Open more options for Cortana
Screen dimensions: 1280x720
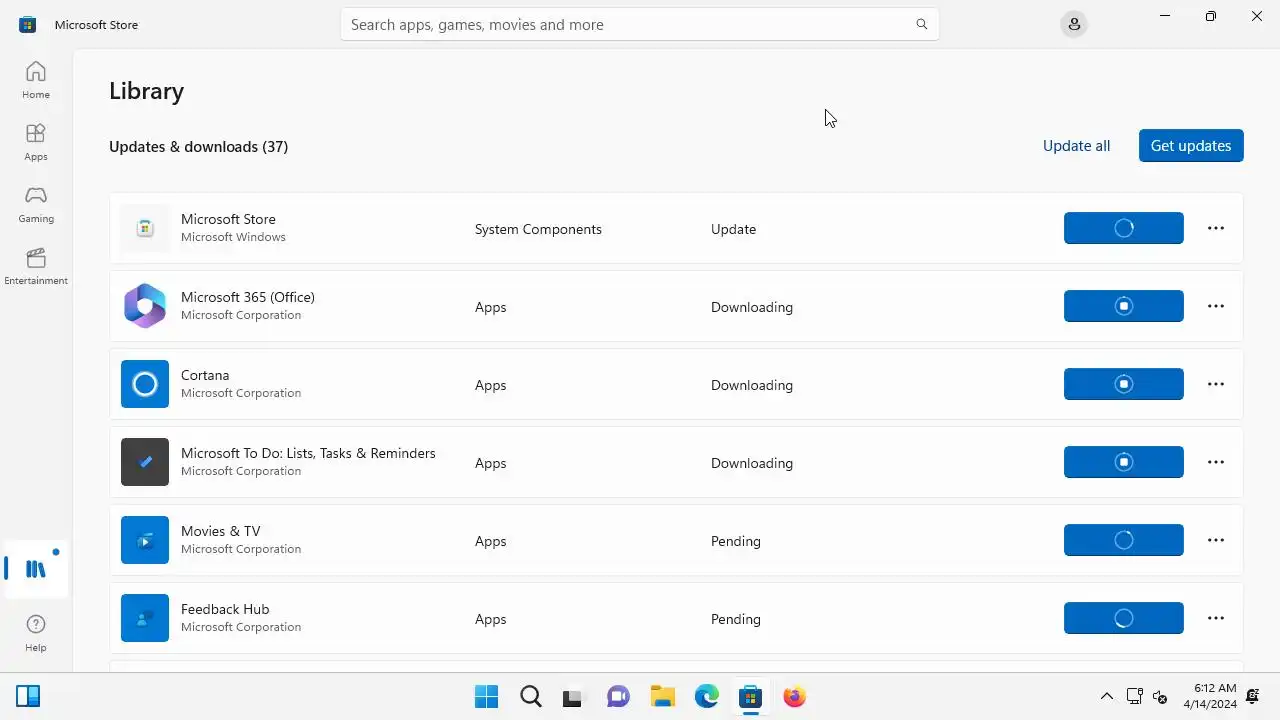coord(1216,384)
